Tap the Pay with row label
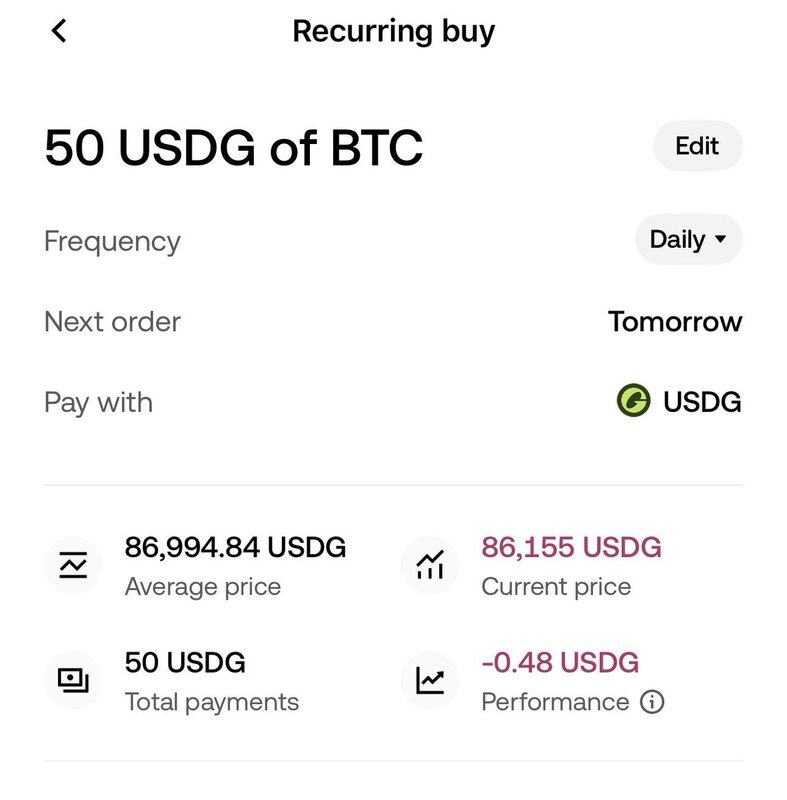Viewport: 787px width, 800px height. [98, 402]
